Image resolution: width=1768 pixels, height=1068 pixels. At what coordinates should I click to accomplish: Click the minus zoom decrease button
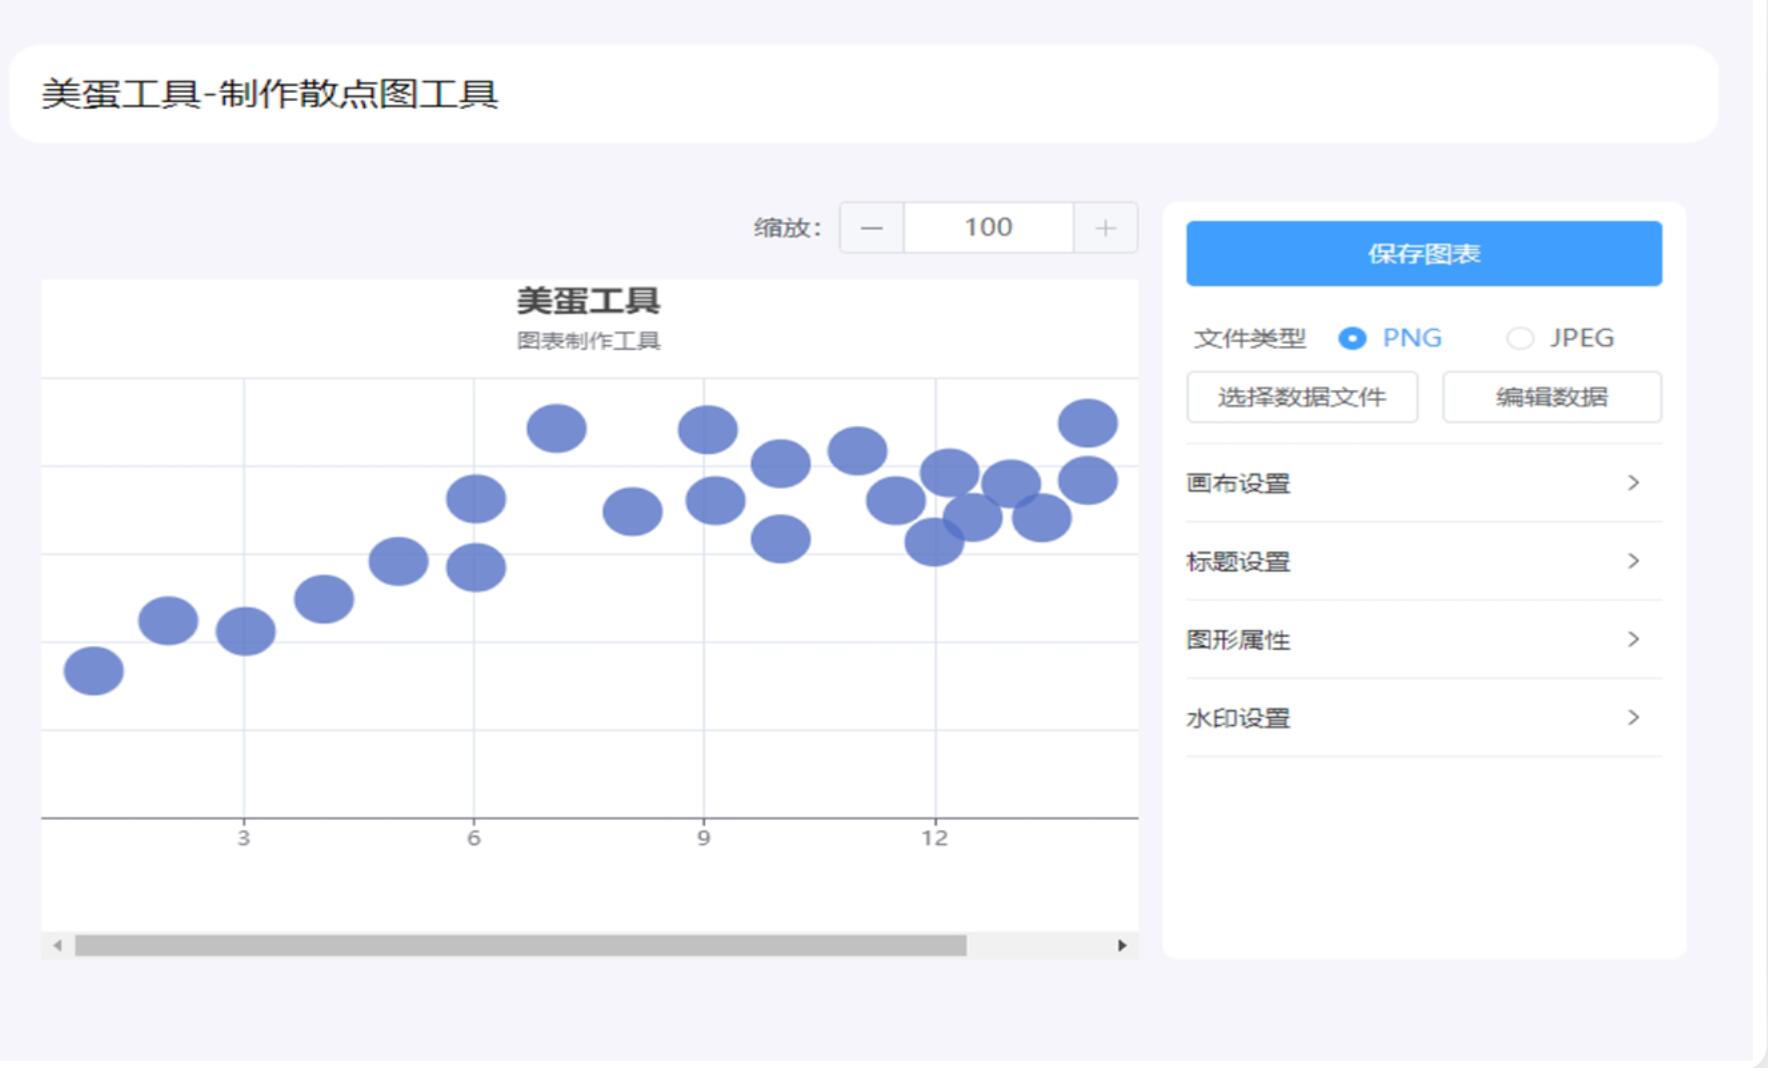click(x=872, y=228)
